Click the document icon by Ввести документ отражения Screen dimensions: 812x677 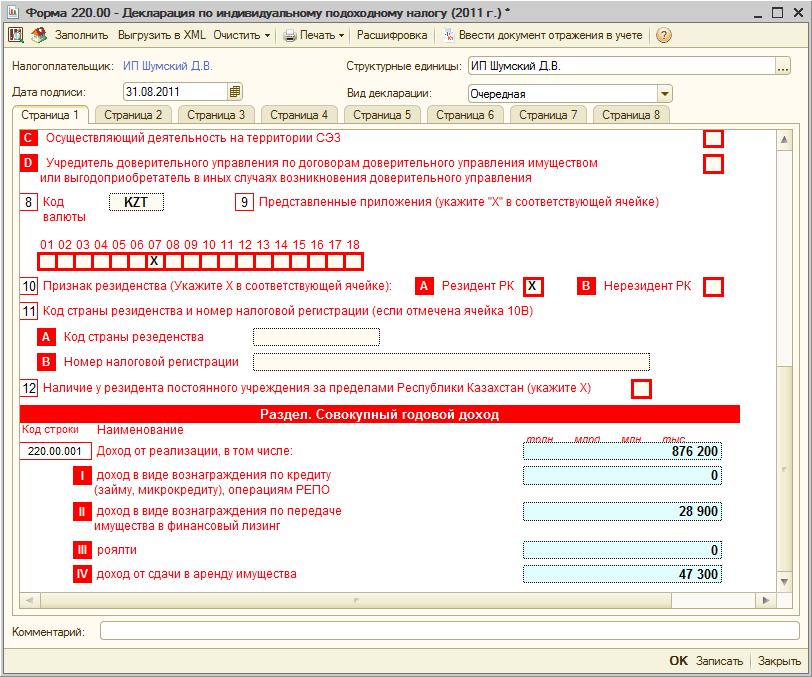point(449,35)
